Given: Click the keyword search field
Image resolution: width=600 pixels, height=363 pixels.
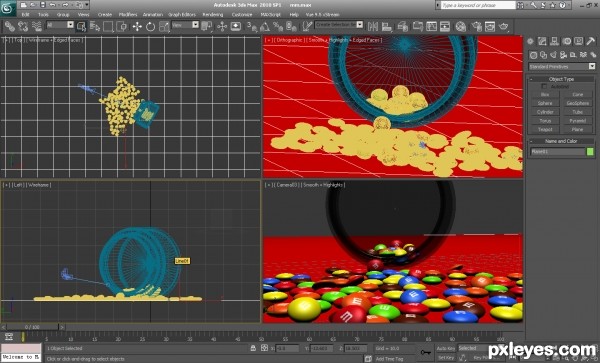Looking at the screenshot, I should (x=478, y=5).
